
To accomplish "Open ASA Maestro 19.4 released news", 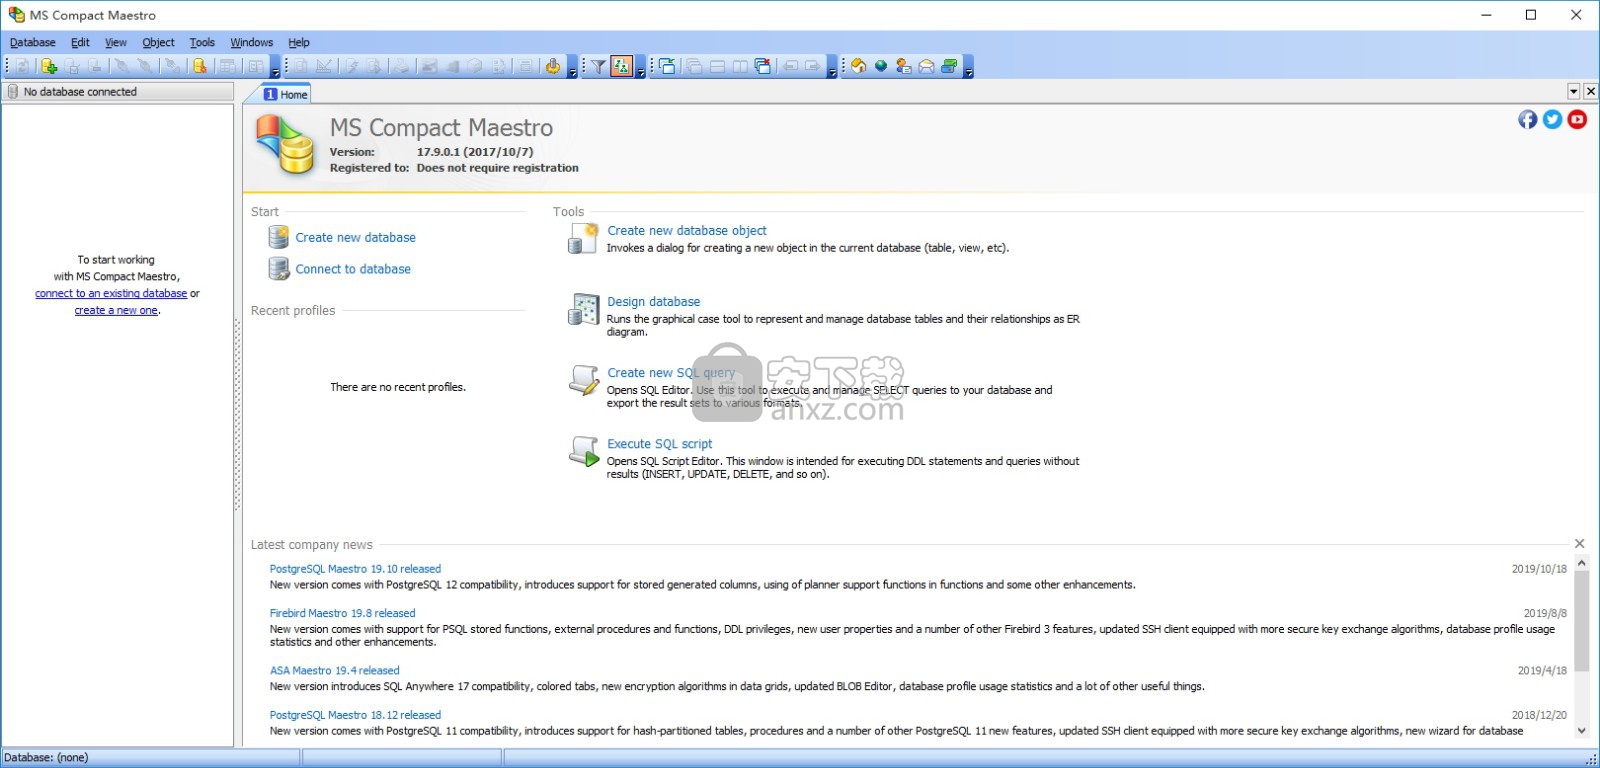I will coord(334,670).
